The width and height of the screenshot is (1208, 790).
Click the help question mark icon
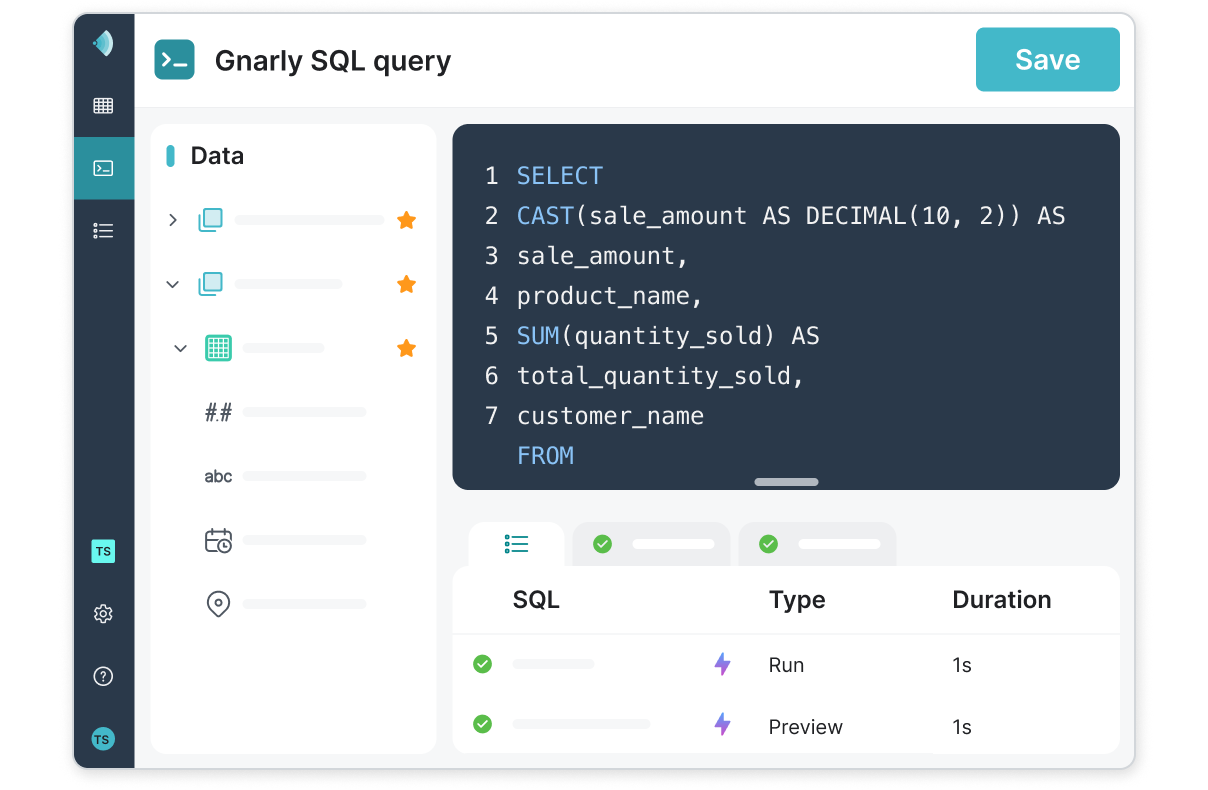103,676
